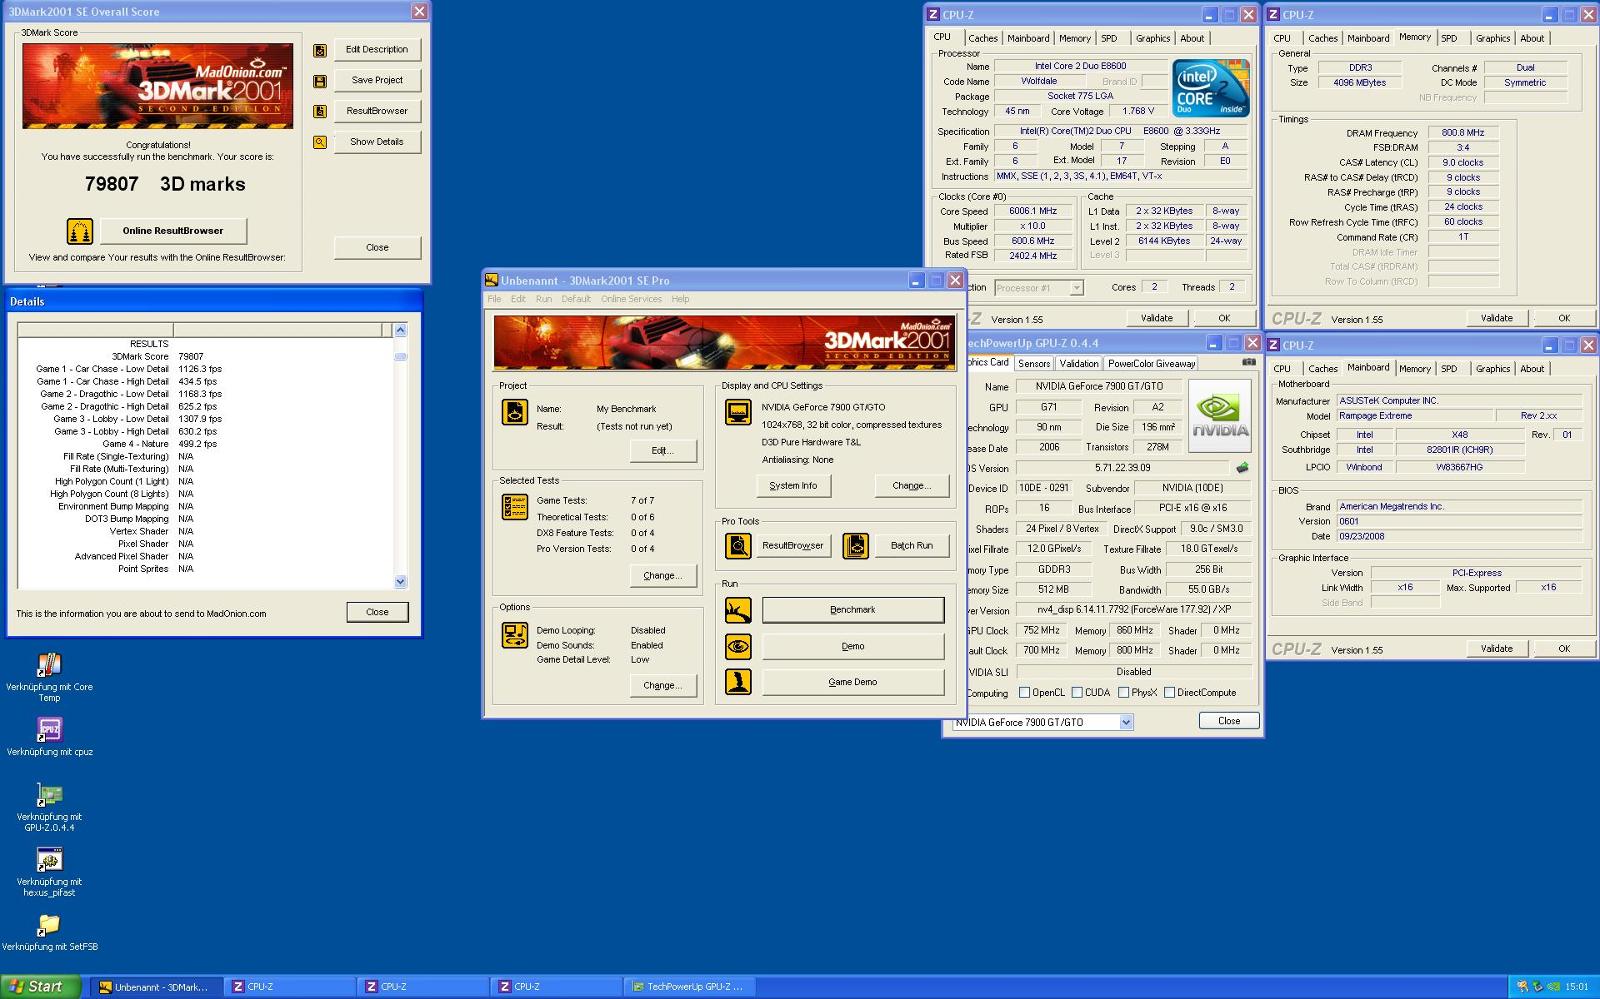Click the floppy icon beside Save Project
Image resolution: width=1600 pixels, height=999 pixels.
(x=320, y=81)
